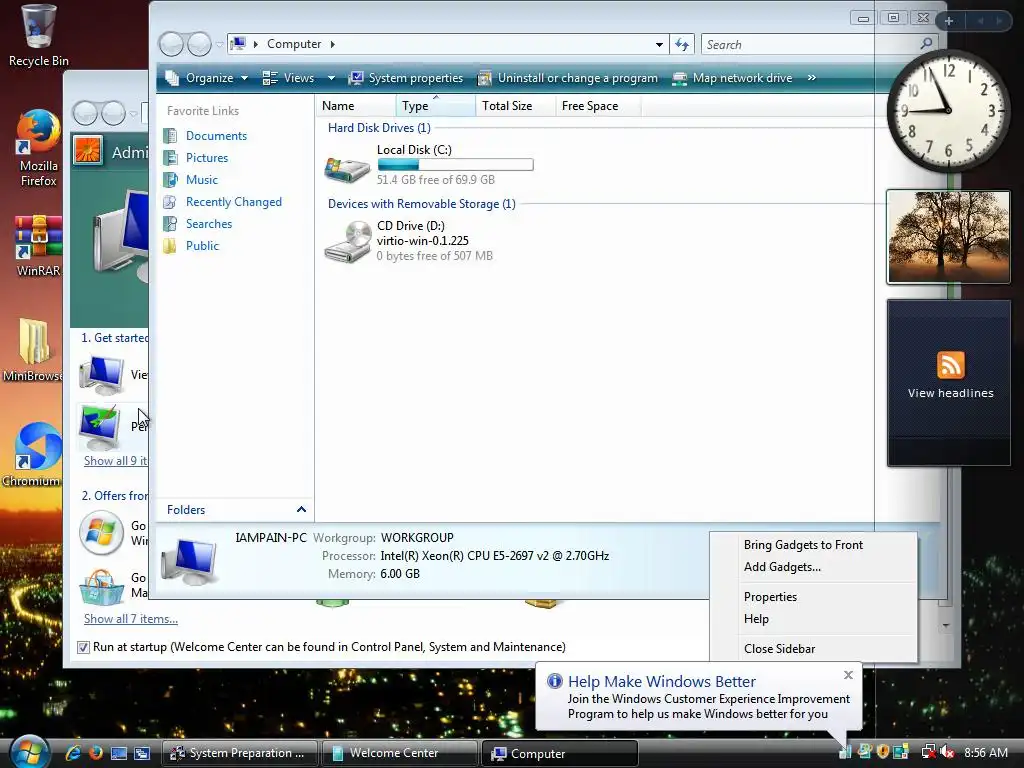Open the Public favorite link

pyautogui.click(x=202, y=246)
